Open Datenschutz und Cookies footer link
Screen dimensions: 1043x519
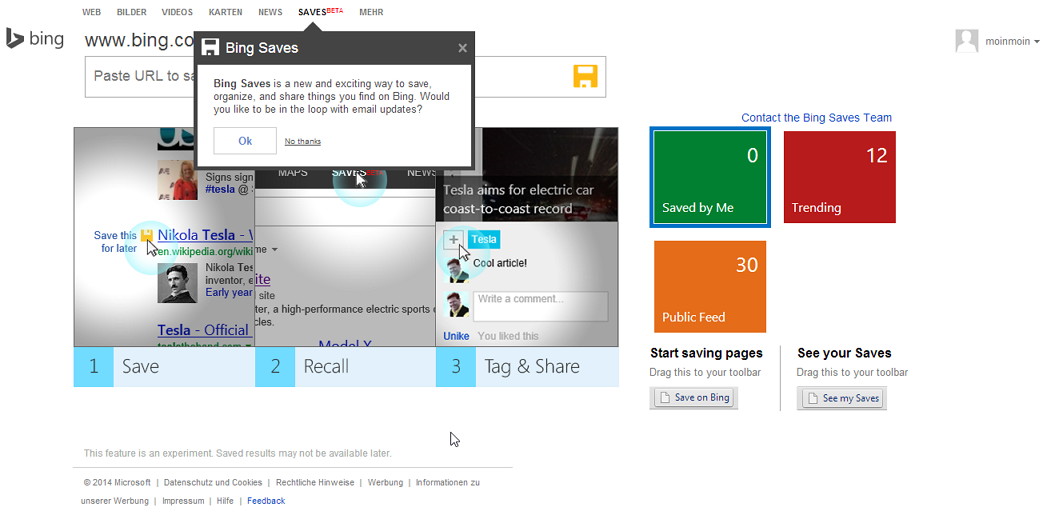click(213, 482)
